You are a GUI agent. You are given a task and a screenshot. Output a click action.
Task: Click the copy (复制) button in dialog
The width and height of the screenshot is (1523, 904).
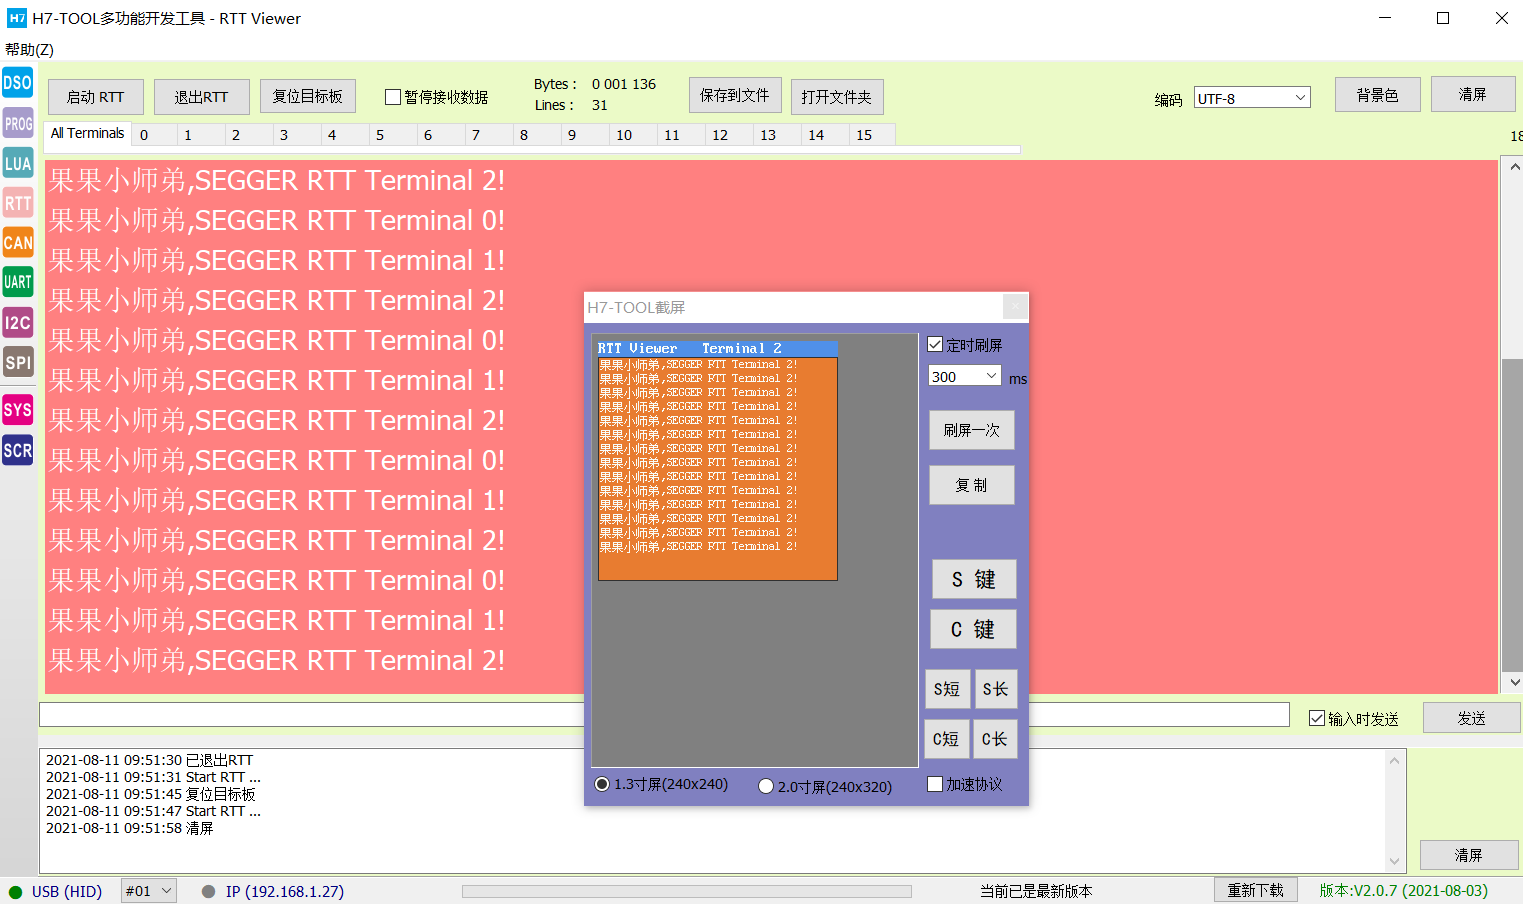point(971,485)
